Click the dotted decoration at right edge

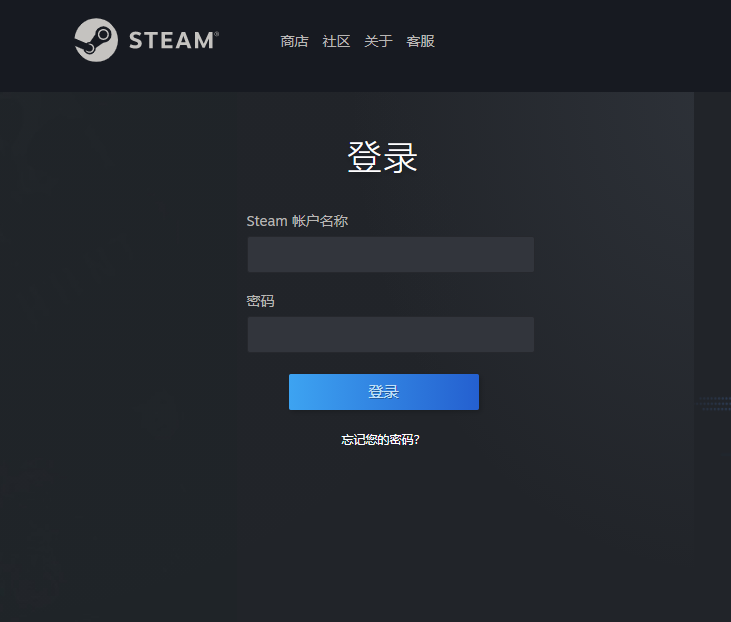coord(713,403)
